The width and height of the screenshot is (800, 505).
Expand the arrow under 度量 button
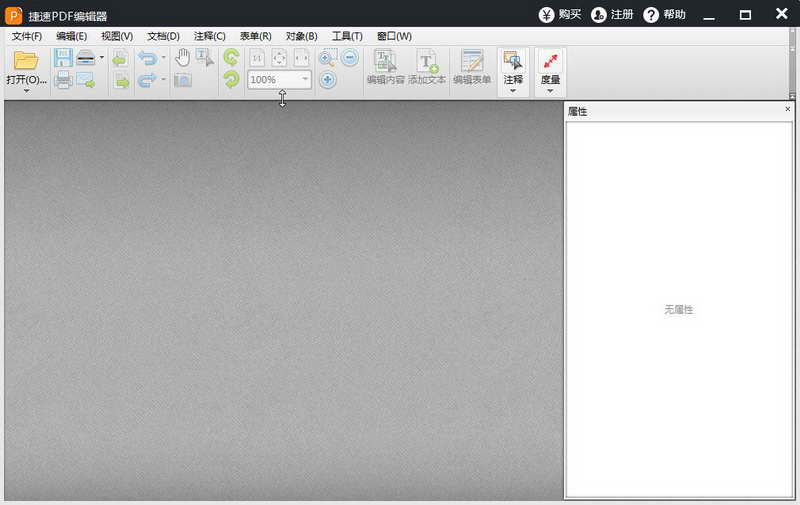click(x=550, y=91)
